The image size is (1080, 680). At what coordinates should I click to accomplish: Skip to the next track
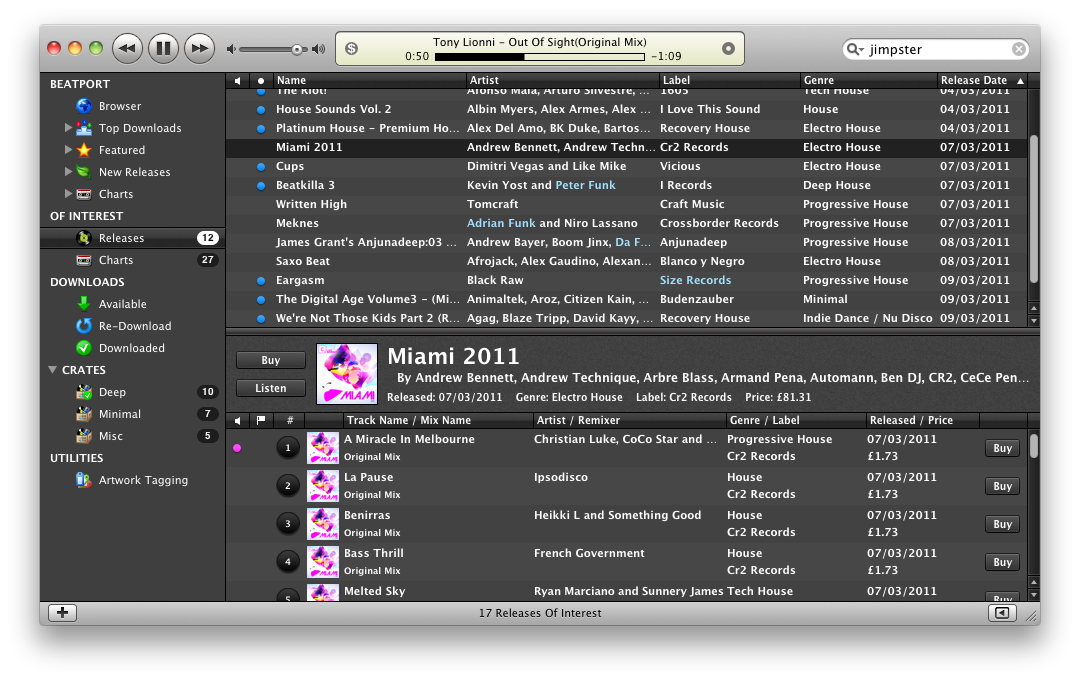200,47
